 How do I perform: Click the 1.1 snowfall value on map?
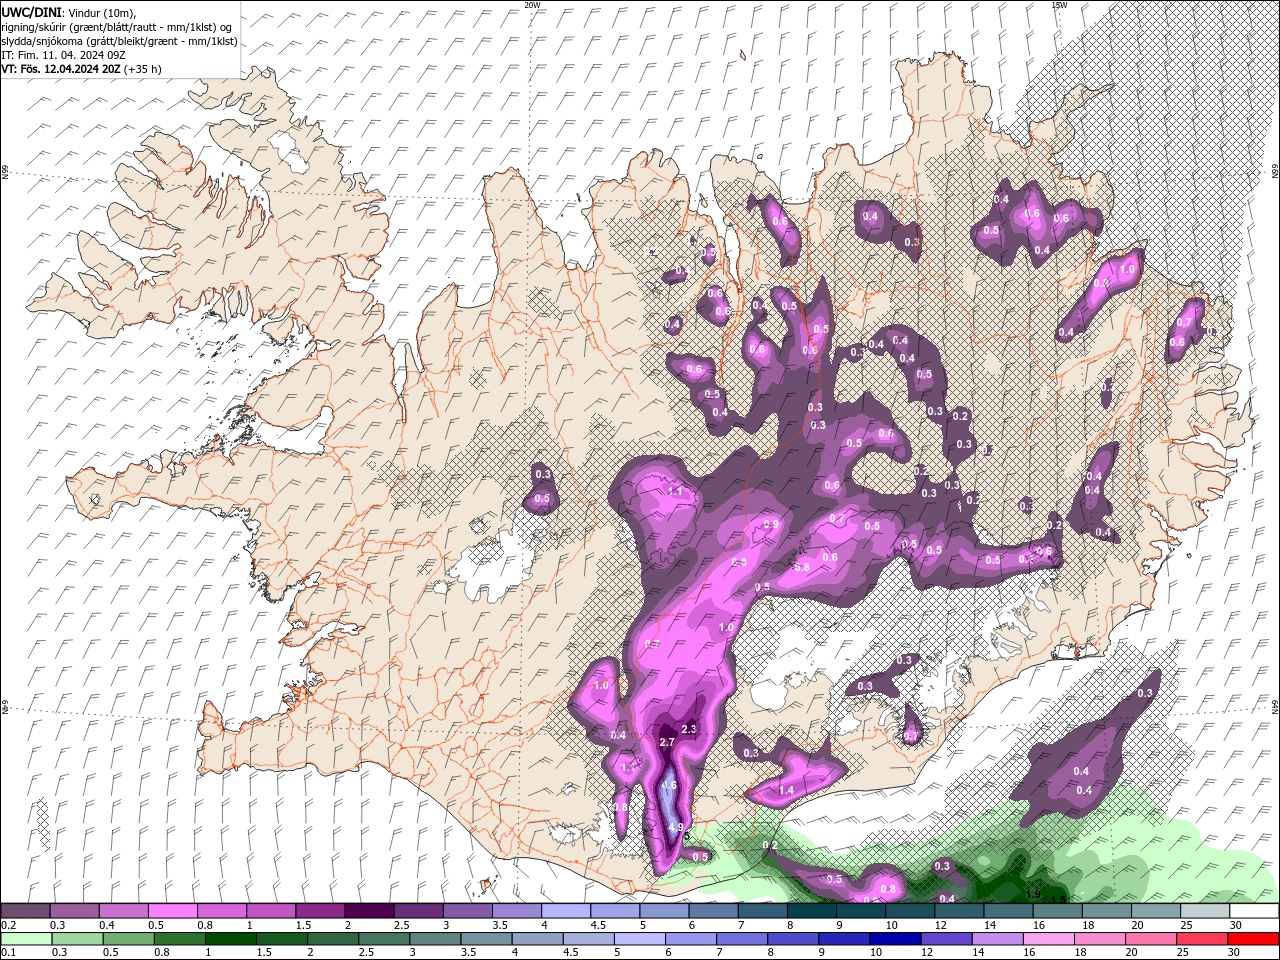point(675,491)
